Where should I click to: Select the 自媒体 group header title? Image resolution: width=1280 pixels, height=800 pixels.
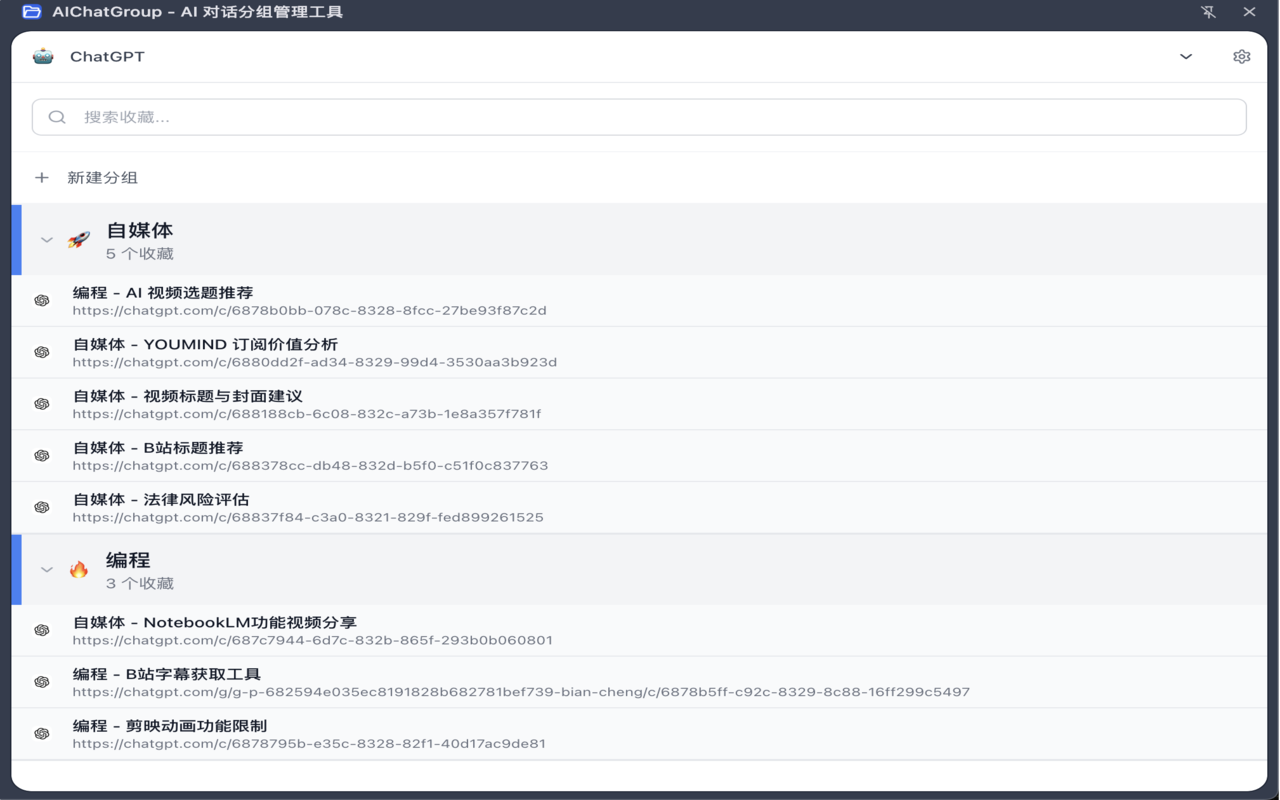[140, 230]
